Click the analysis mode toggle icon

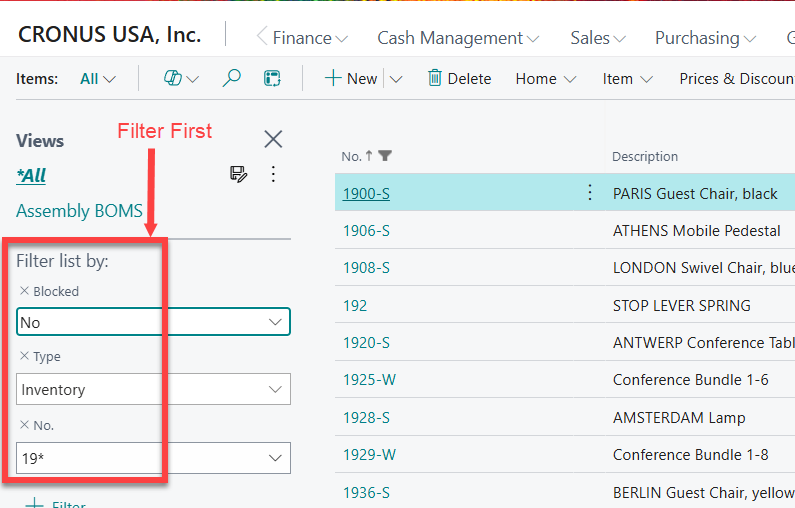pyautogui.click(x=272, y=79)
